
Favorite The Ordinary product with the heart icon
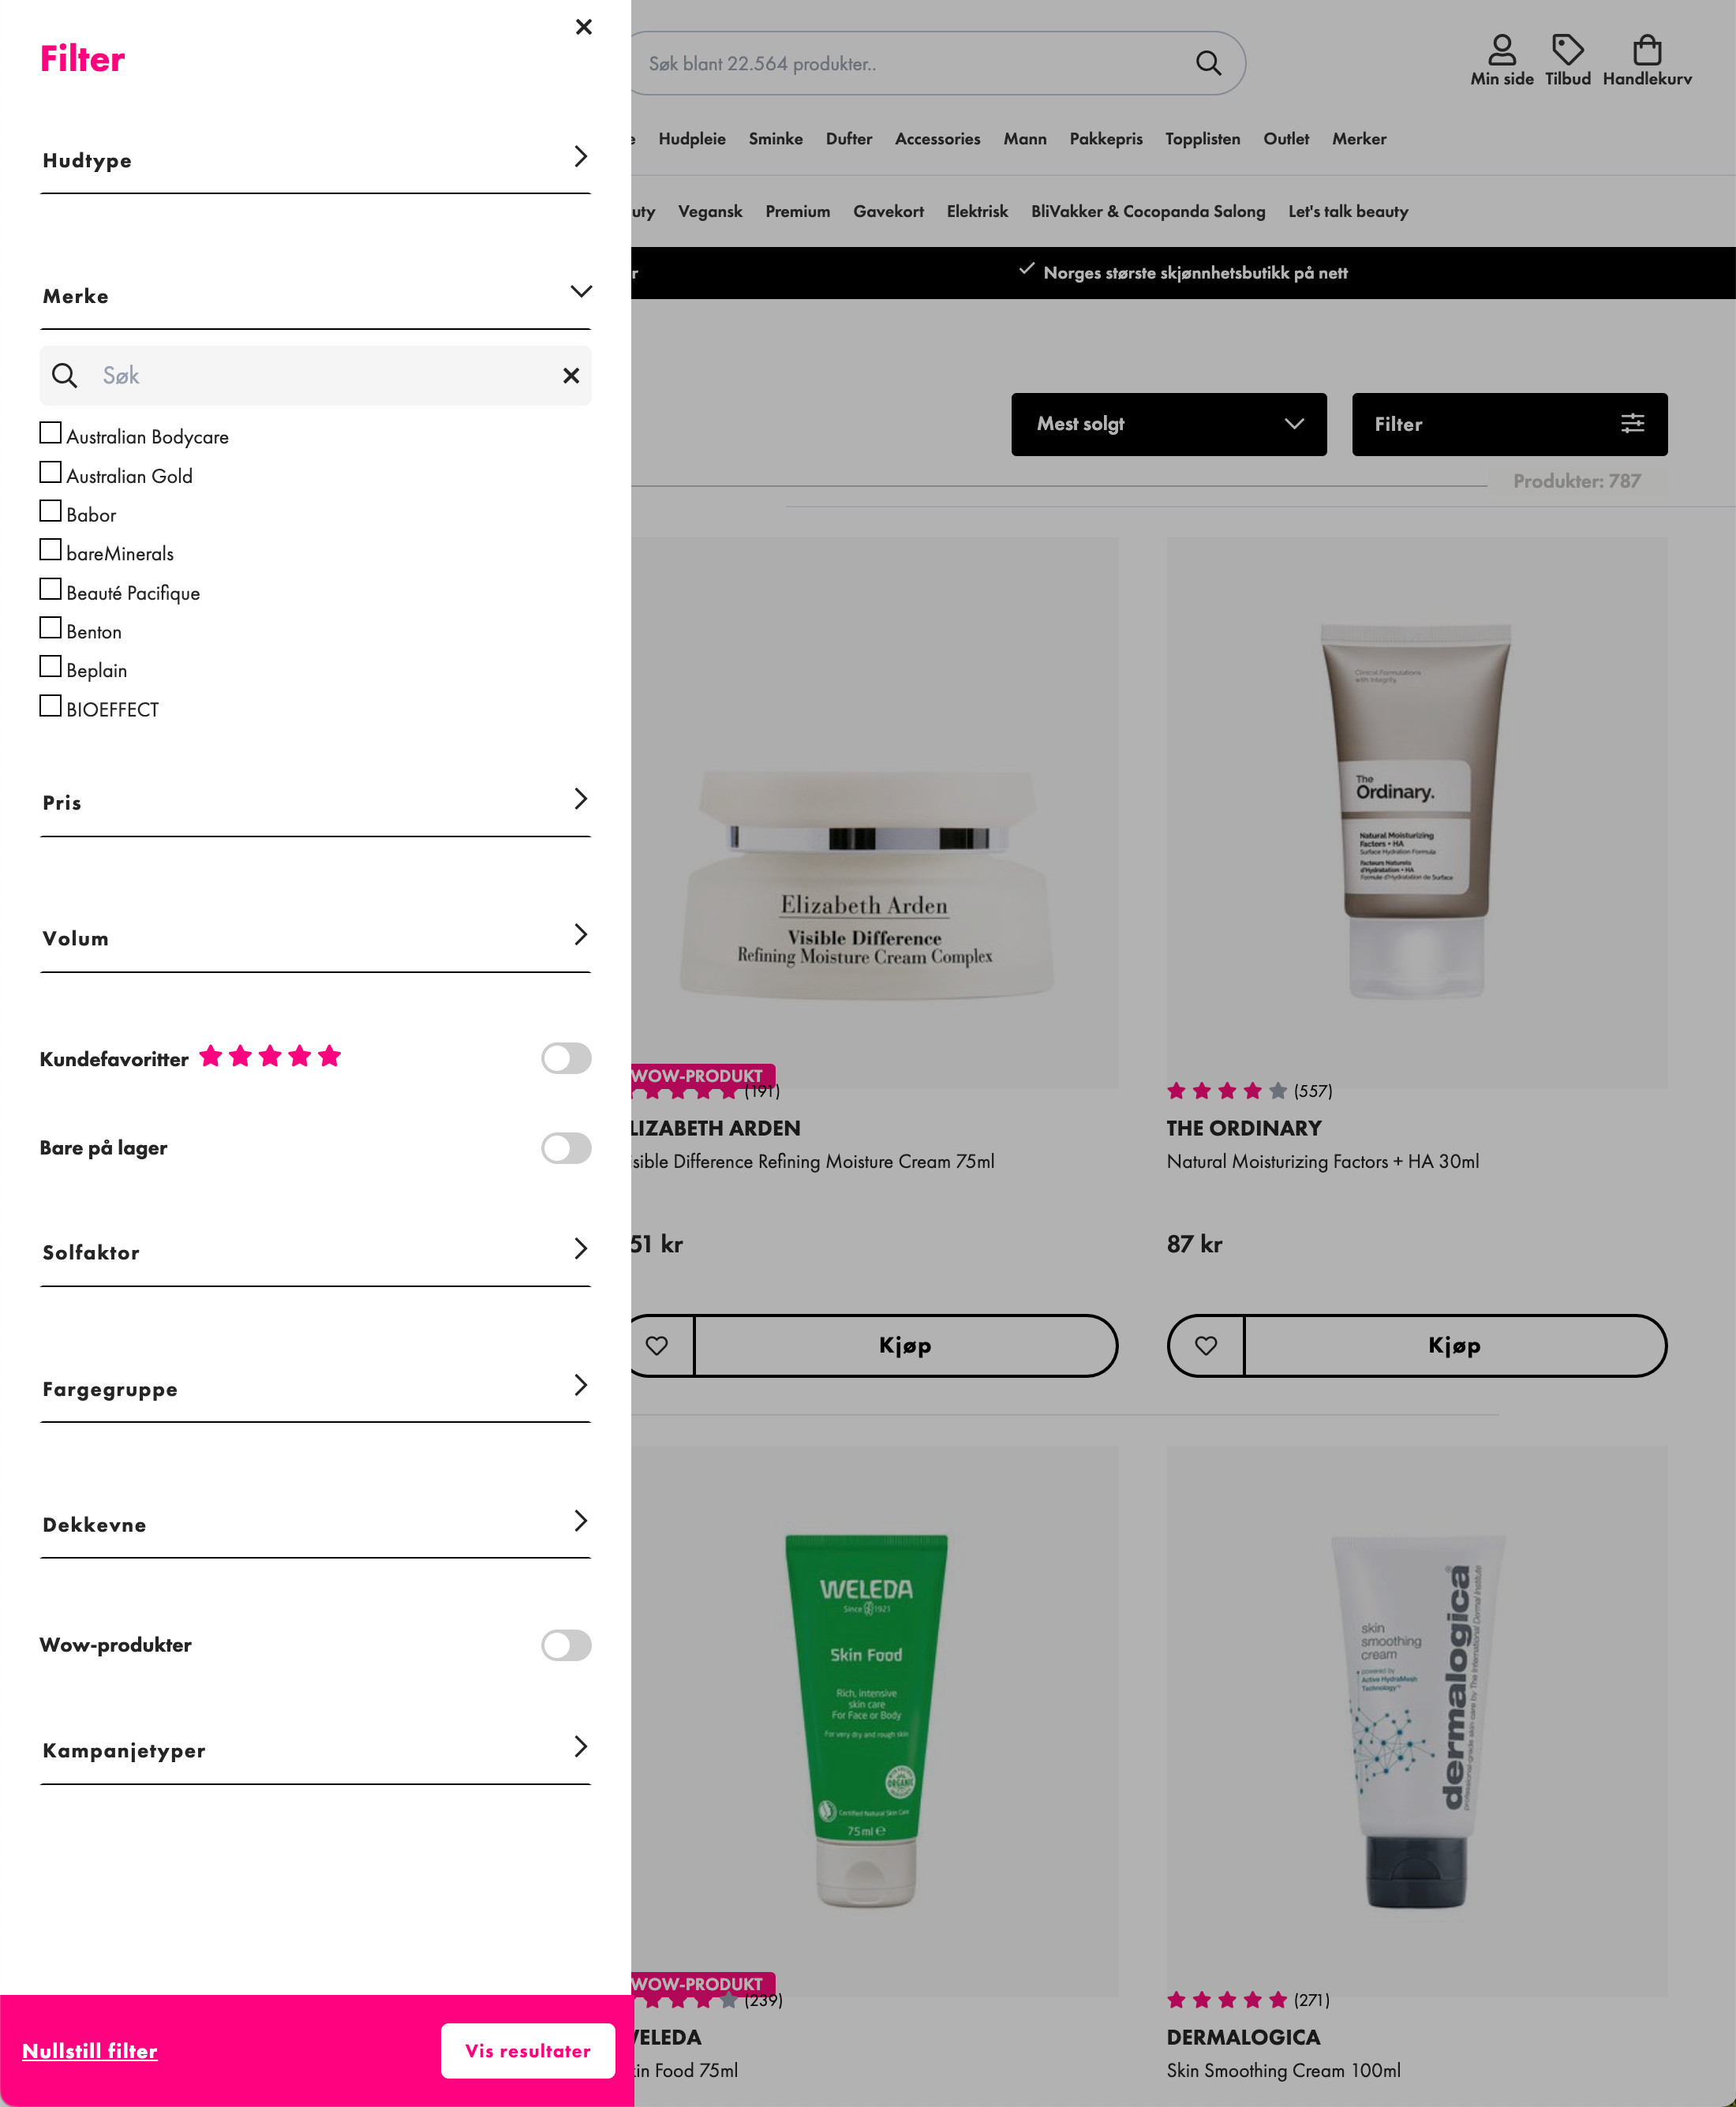tap(1206, 1345)
